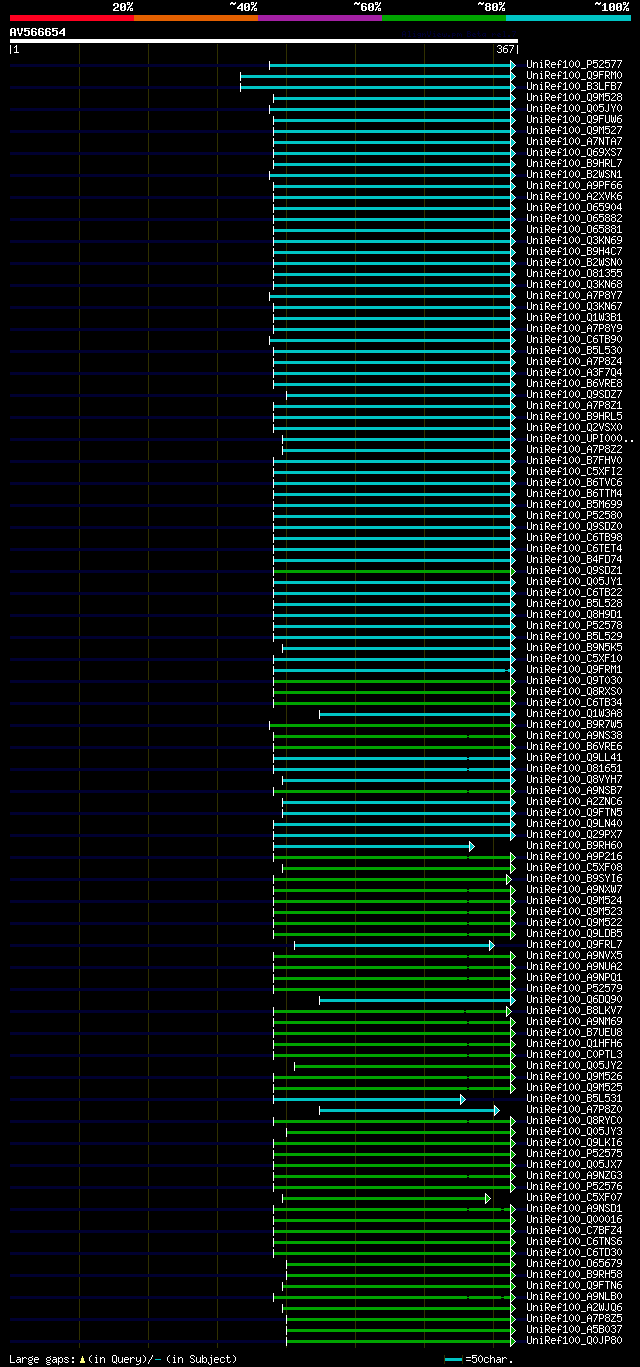
Task: Select hit label UniRef100_P52575
Action: 574,1153
